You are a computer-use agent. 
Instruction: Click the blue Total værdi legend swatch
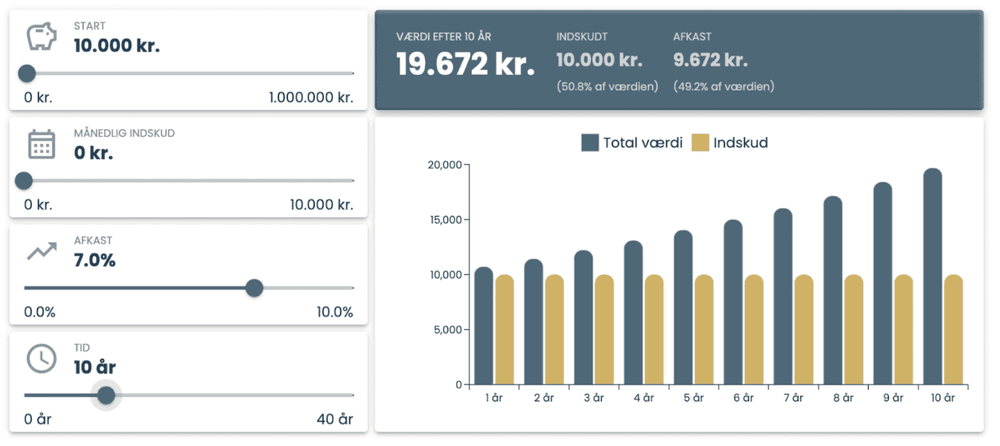[x=590, y=143]
